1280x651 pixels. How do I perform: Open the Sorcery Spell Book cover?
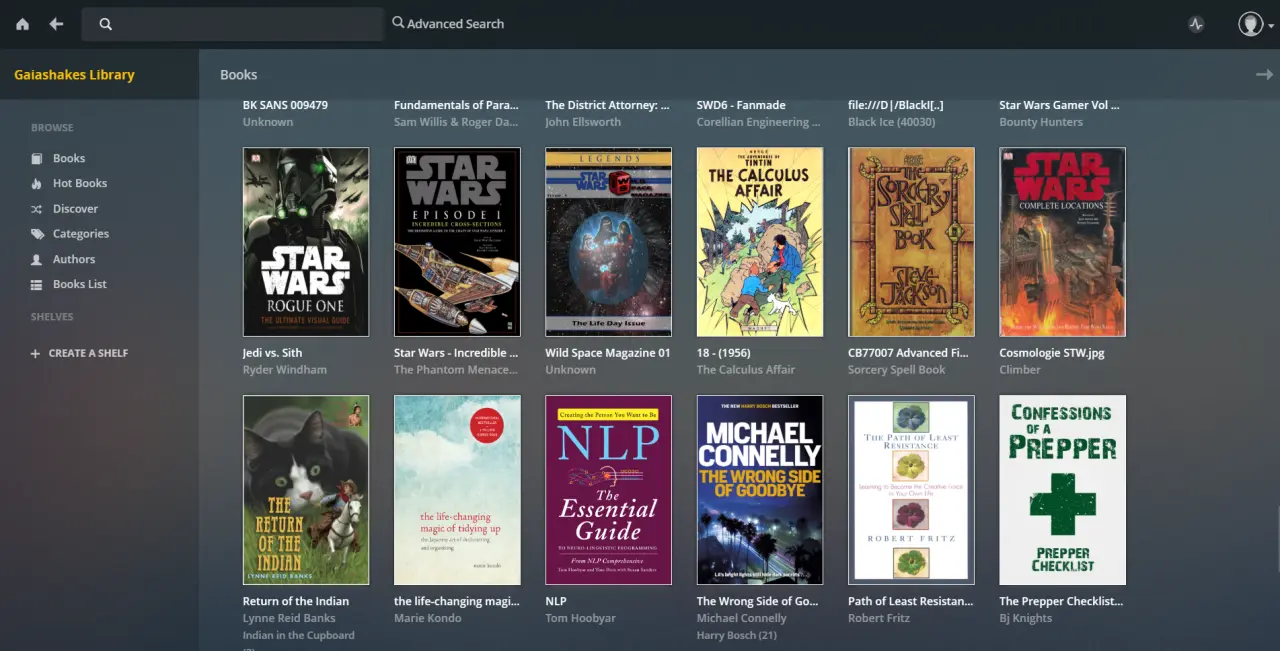coord(911,242)
